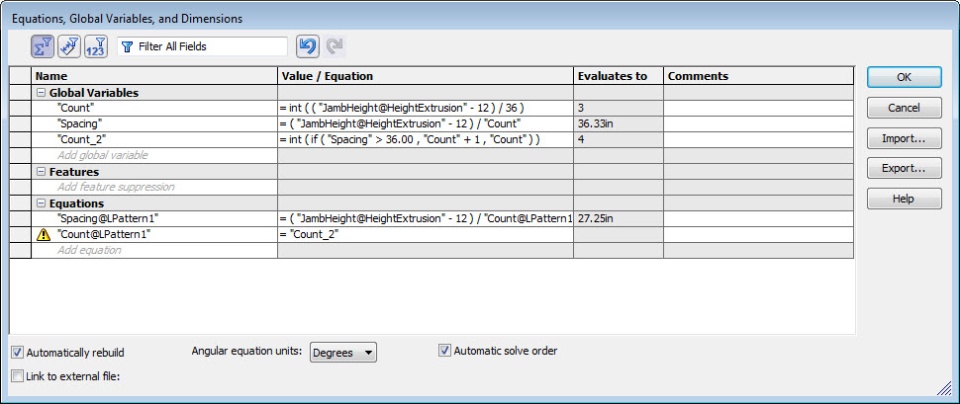Screen dimensions: 960x404
Task: Click the Comments cell for "Spacing@LPattern1" row
Action: coord(759,219)
